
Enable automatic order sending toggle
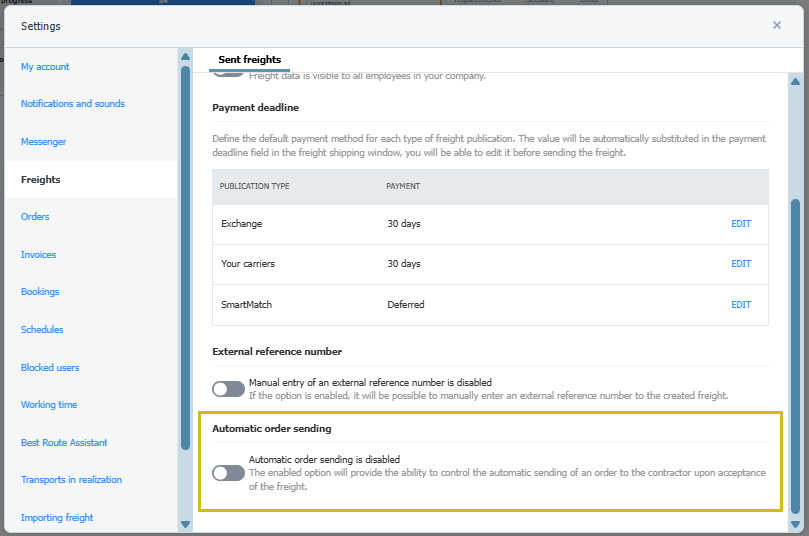tap(228, 472)
